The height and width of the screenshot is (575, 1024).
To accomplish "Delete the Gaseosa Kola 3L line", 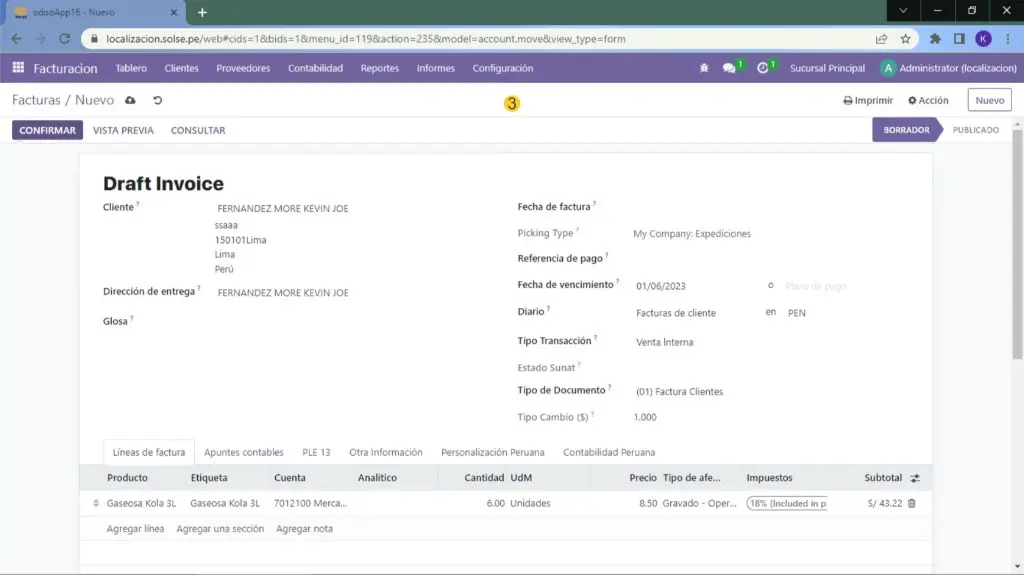I will (x=911, y=503).
